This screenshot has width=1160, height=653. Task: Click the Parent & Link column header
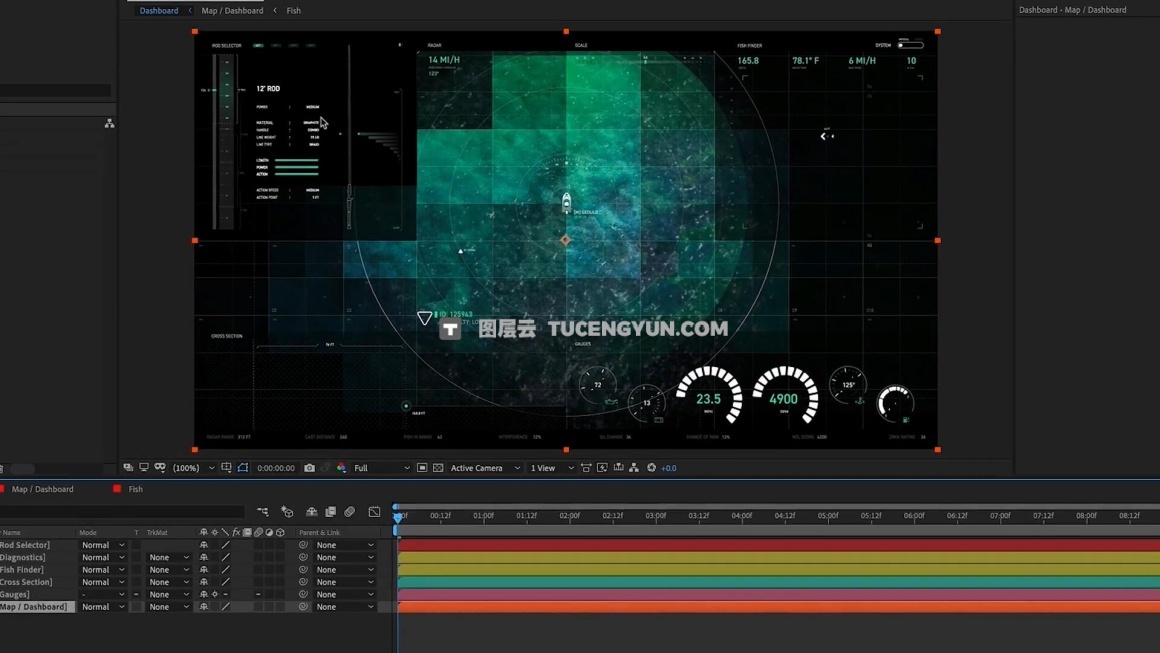click(320, 532)
